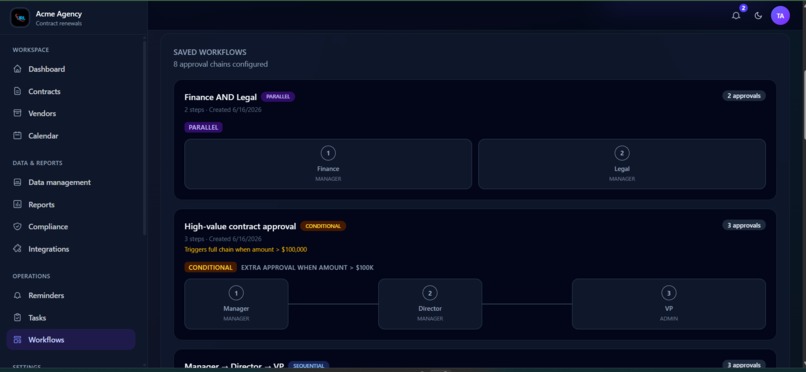Screen dimensions: 806x372
Task: Click the Workflows sidebar icon
Action: coord(17,340)
